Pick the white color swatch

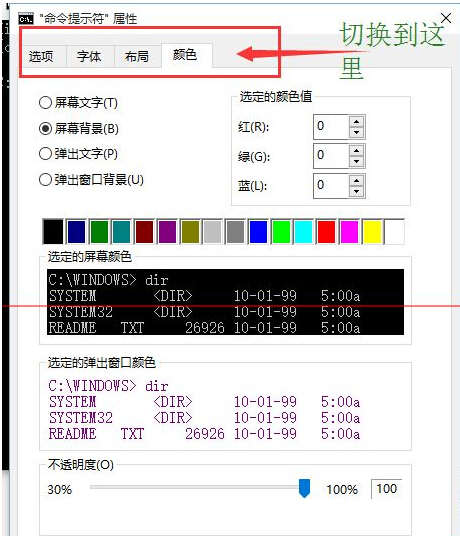click(394, 232)
